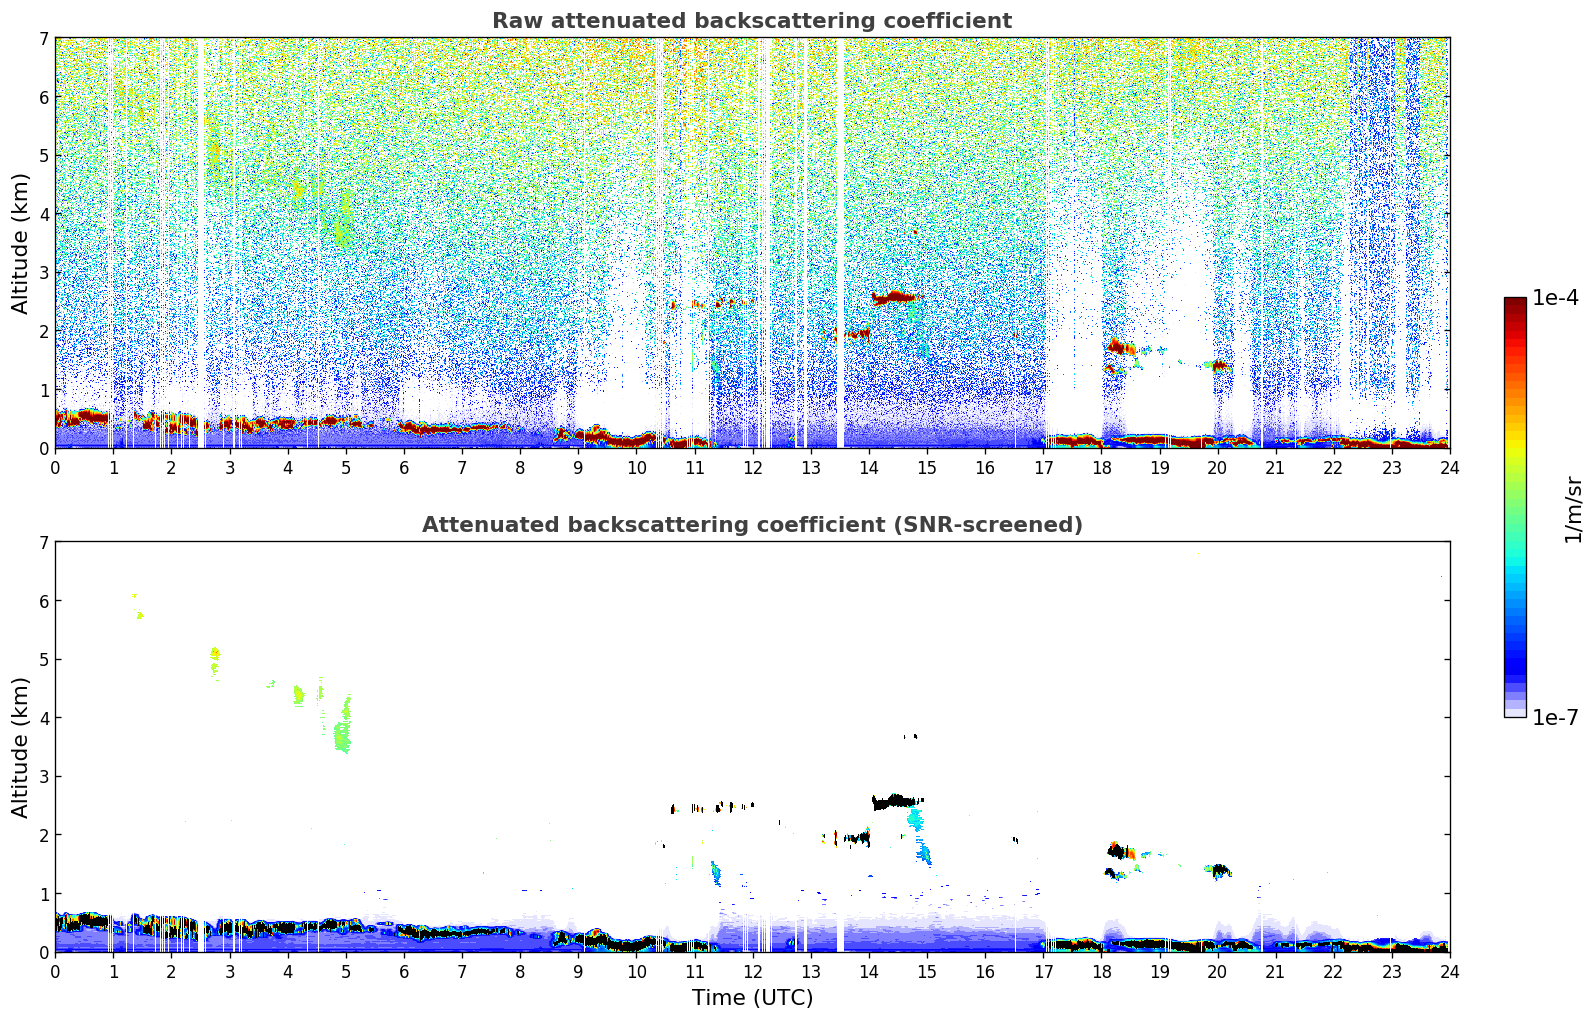Click the green-yellow feature near 5 UTC in the screened plot
The width and height of the screenshot is (1595, 1020).
[343, 724]
